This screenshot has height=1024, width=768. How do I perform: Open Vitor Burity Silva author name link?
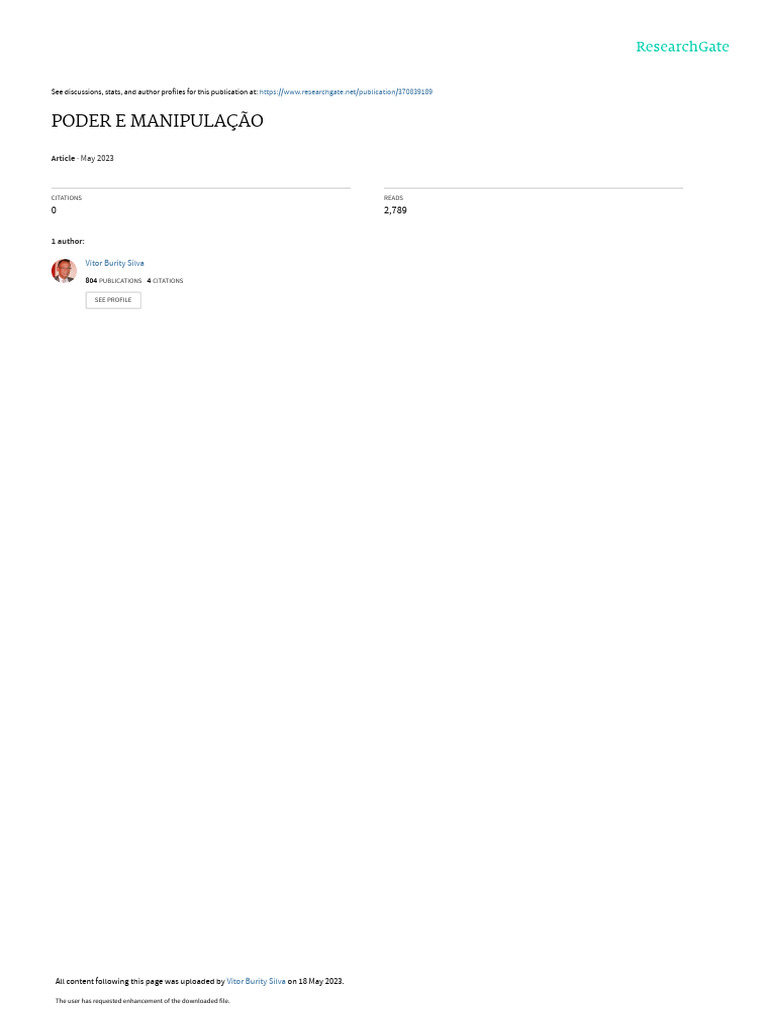[x=114, y=263]
